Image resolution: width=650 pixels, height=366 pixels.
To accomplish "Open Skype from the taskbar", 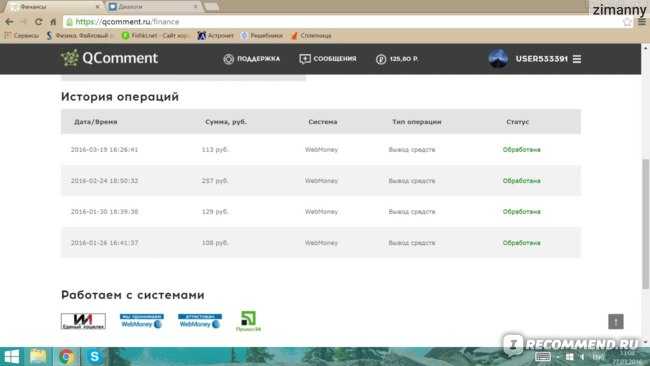I will pyautogui.click(x=94, y=356).
